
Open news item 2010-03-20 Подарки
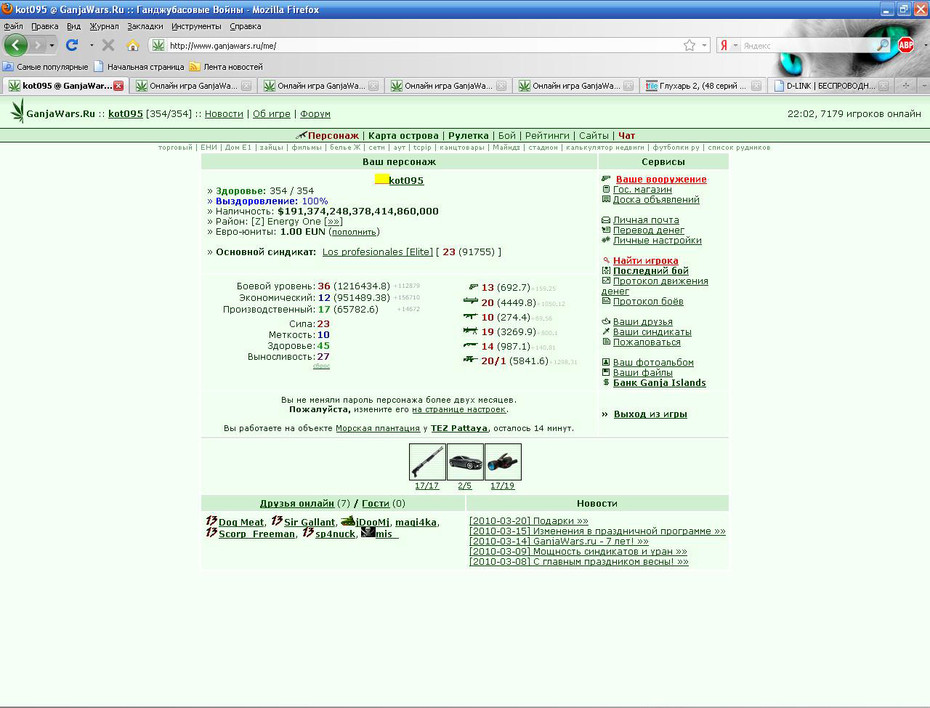528,521
